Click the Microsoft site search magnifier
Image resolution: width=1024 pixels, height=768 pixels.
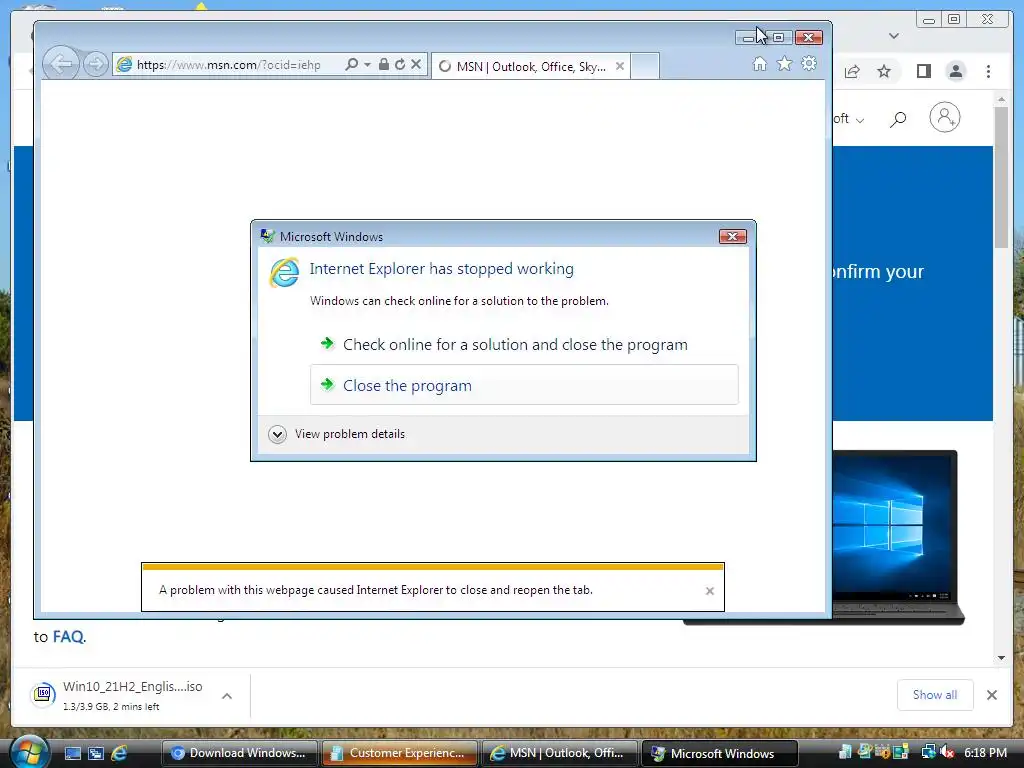899,119
